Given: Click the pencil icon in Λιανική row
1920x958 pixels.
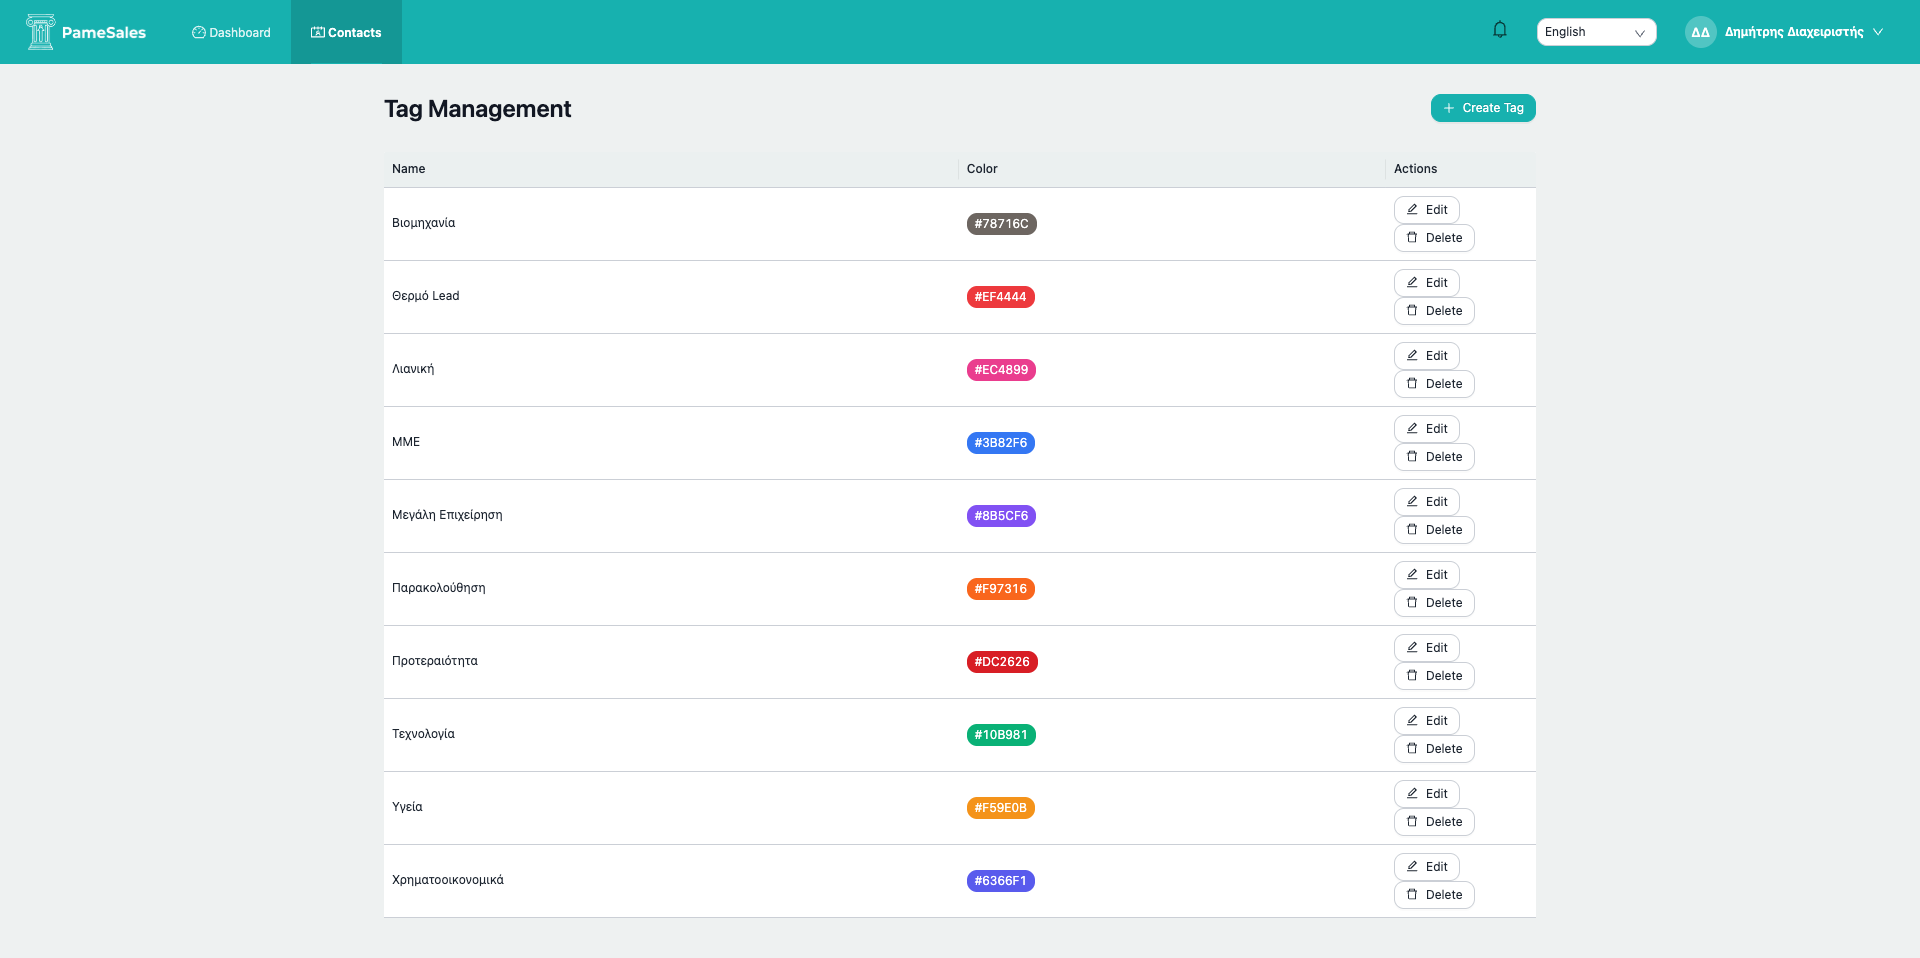Looking at the screenshot, I should point(1412,356).
